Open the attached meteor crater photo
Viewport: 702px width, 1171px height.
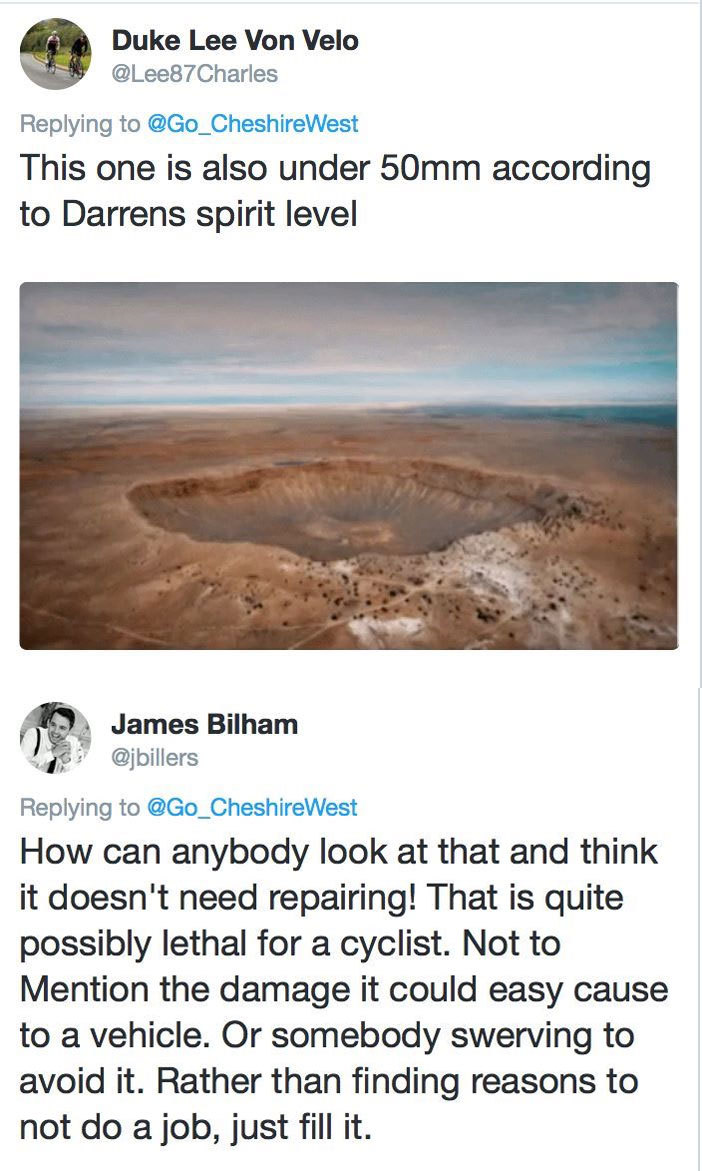[349, 465]
